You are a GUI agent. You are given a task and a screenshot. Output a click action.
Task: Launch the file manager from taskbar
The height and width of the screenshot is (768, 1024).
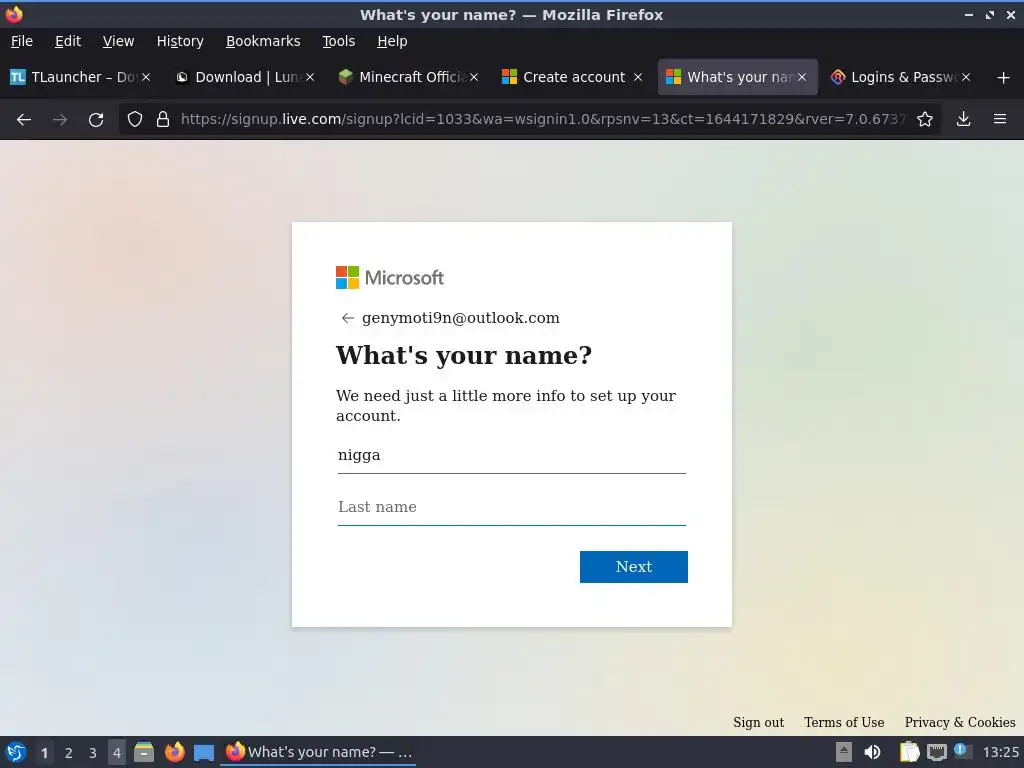point(144,752)
